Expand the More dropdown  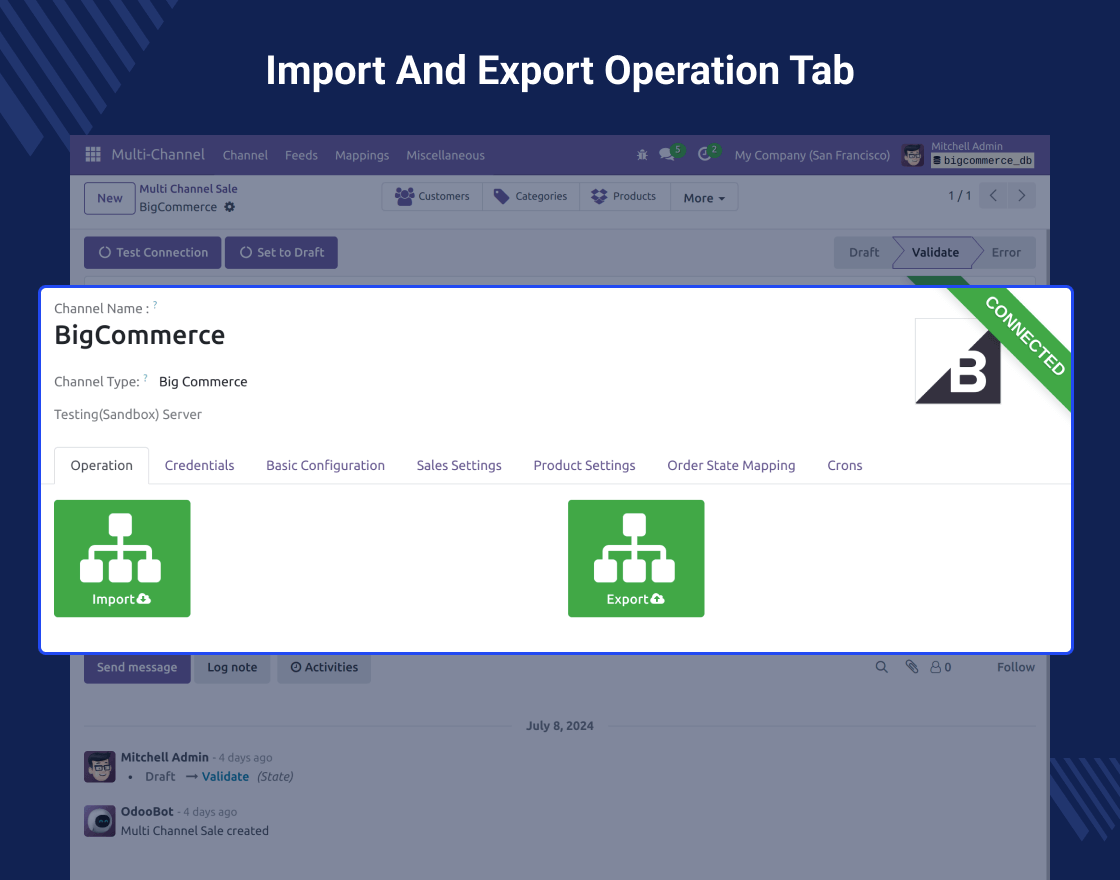(x=704, y=198)
